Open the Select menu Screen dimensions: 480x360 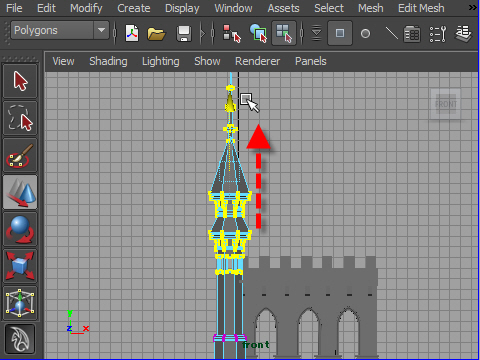pos(329,8)
